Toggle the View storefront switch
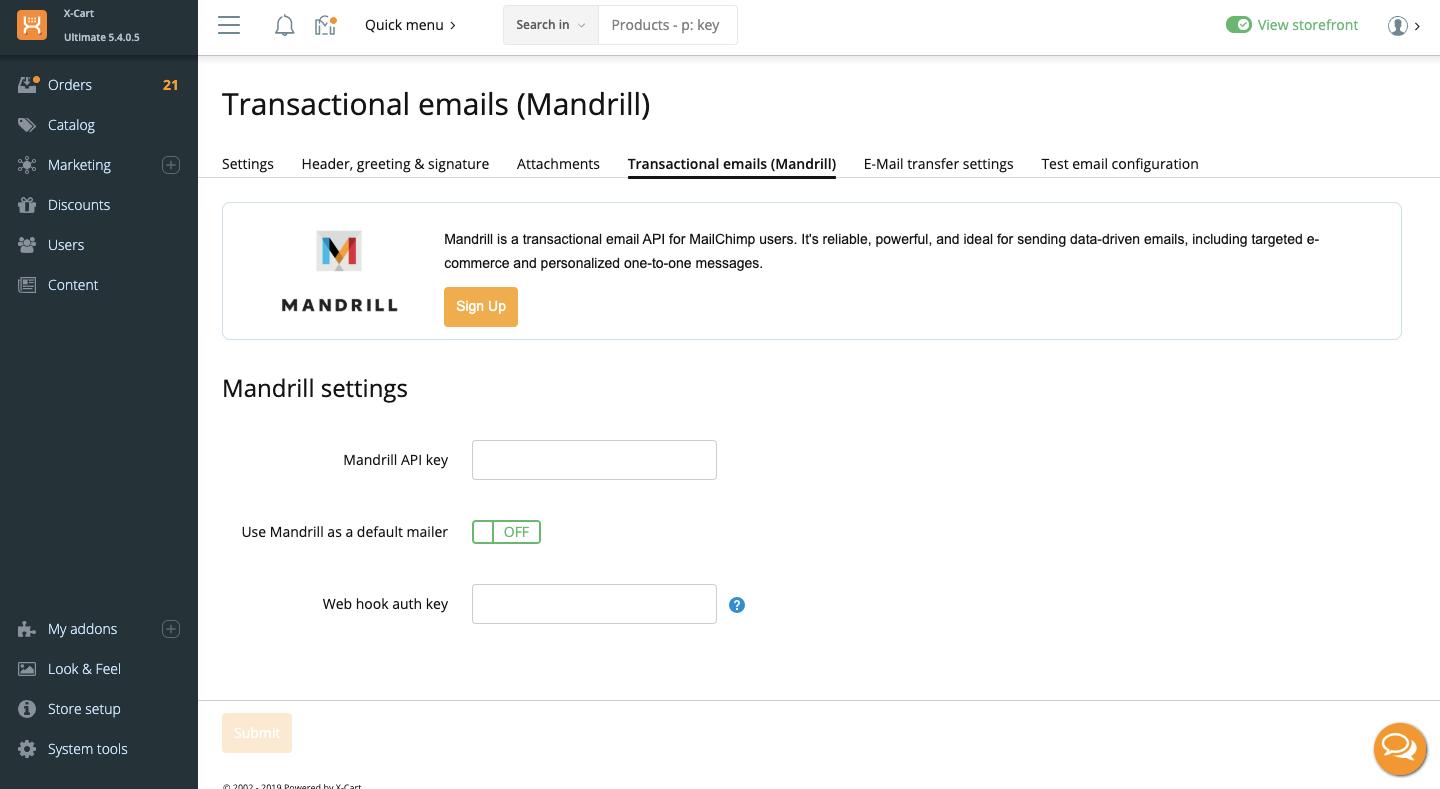1440x789 pixels. [x=1239, y=25]
